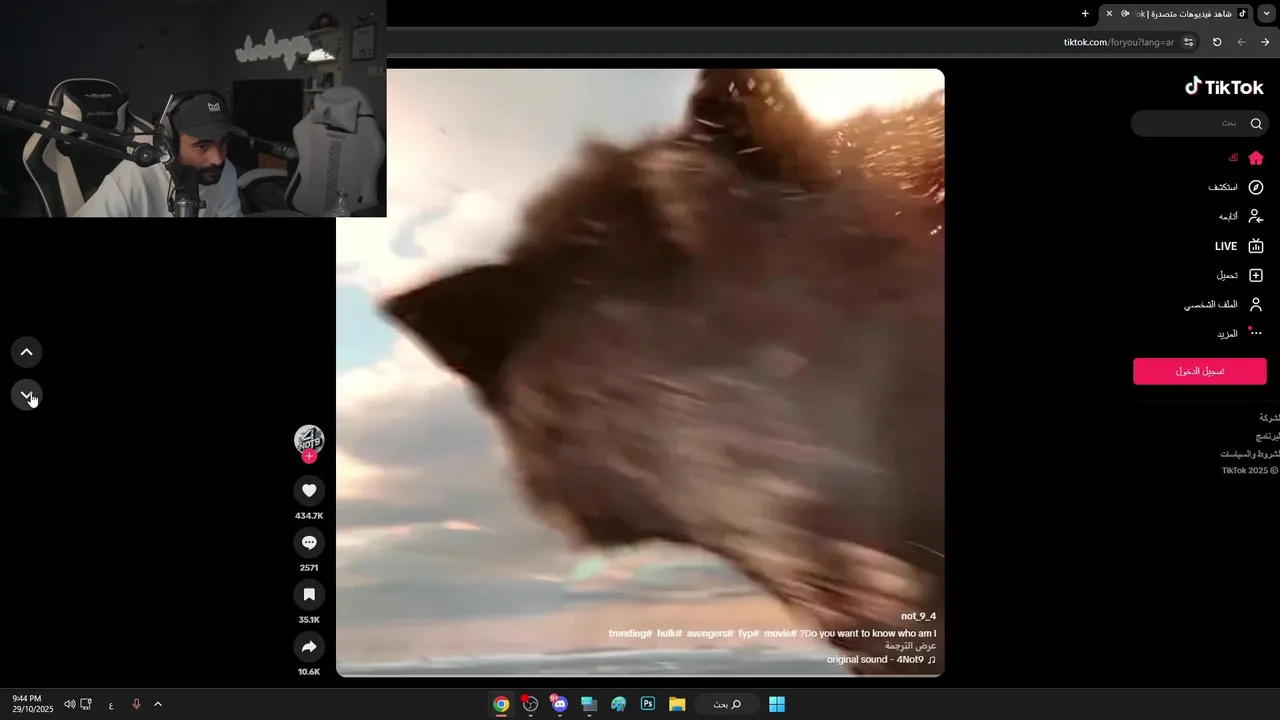The width and height of the screenshot is (1280, 720).
Task: Open File Explorer from the taskbar
Action: click(x=677, y=704)
